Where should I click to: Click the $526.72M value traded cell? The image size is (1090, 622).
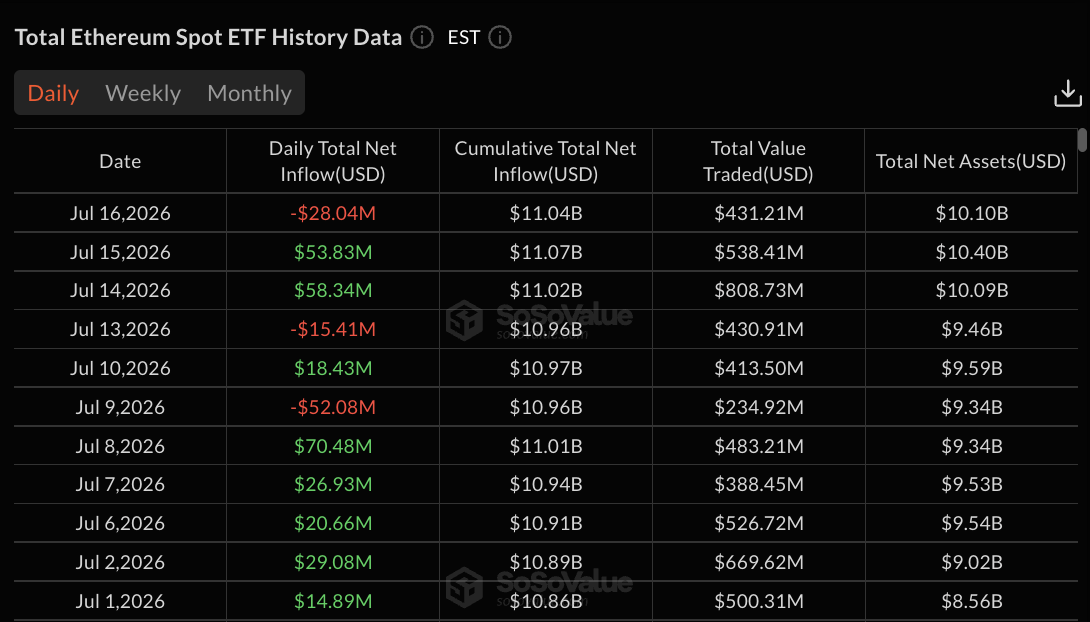(758, 523)
